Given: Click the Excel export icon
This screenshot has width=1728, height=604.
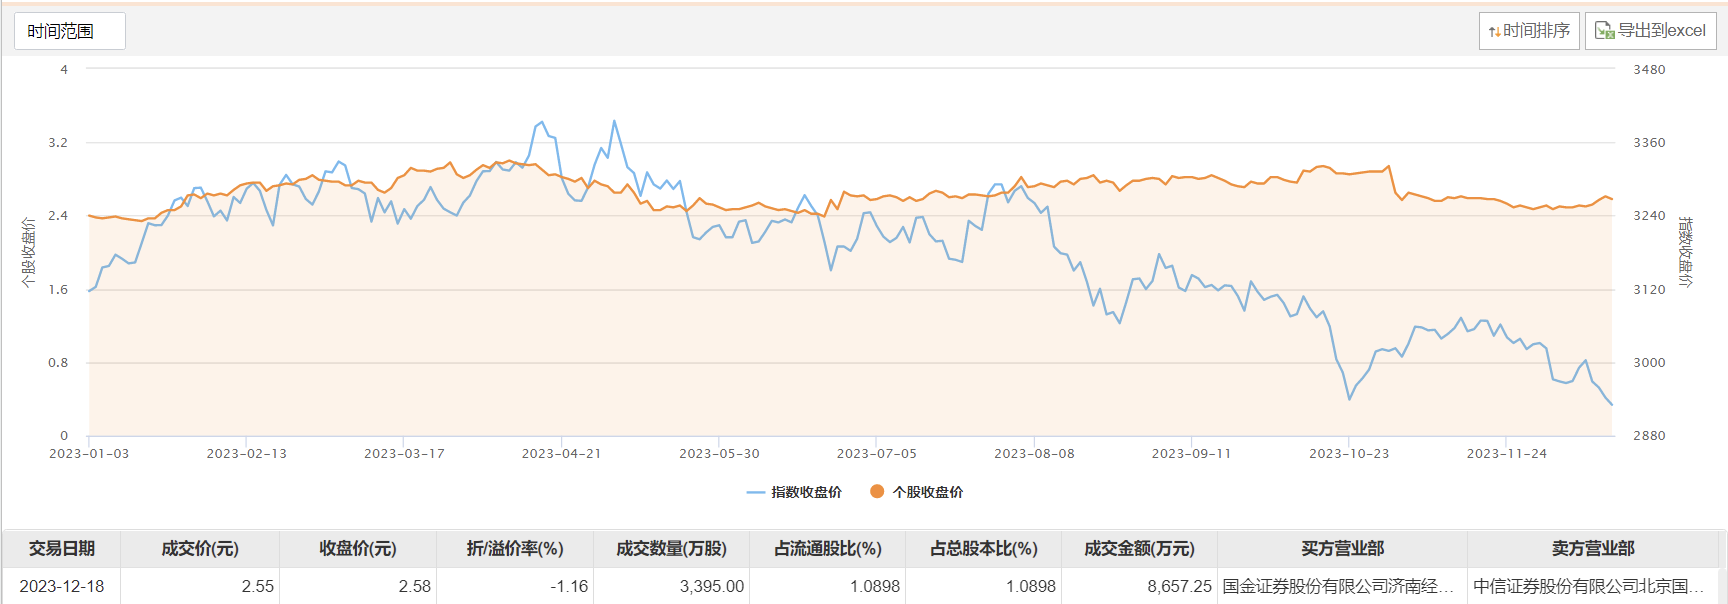Looking at the screenshot, I should click(x=1604, y=31).
